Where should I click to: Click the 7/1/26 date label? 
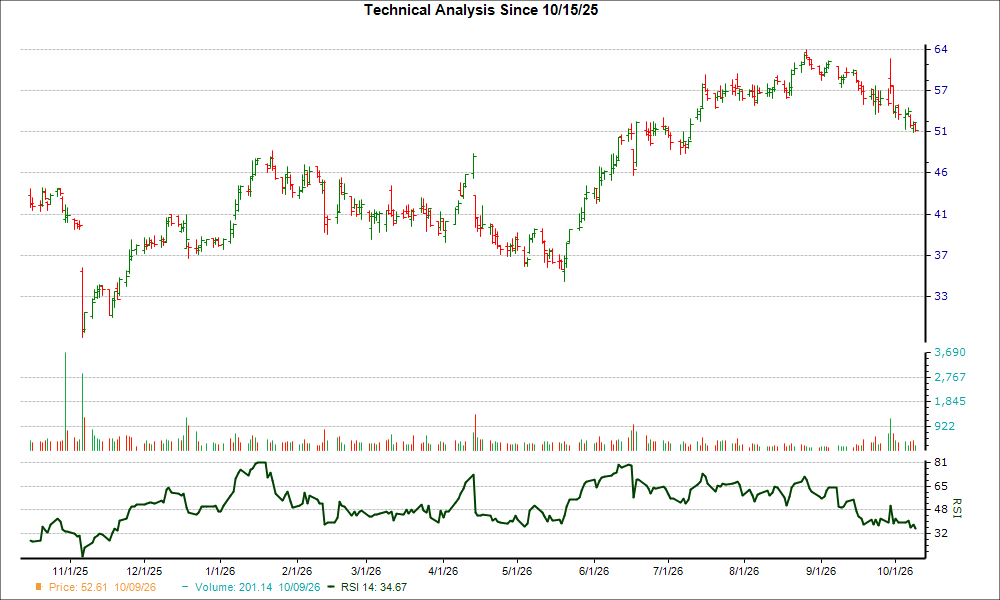[667, 571]
